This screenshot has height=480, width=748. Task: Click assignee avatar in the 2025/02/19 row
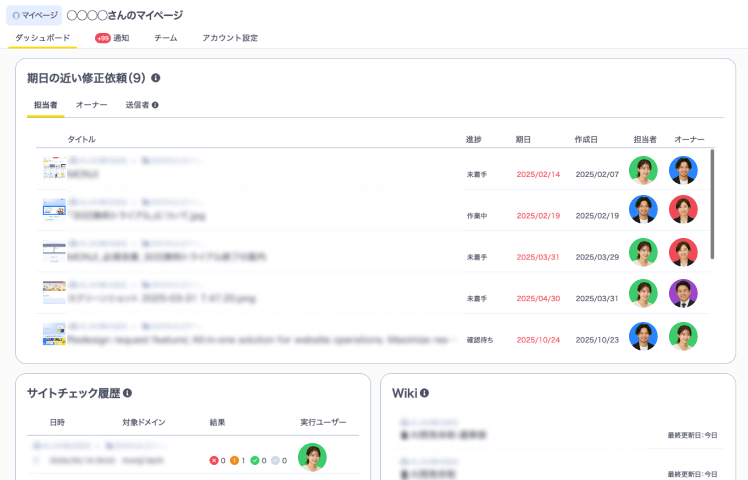tap(643, 209)
